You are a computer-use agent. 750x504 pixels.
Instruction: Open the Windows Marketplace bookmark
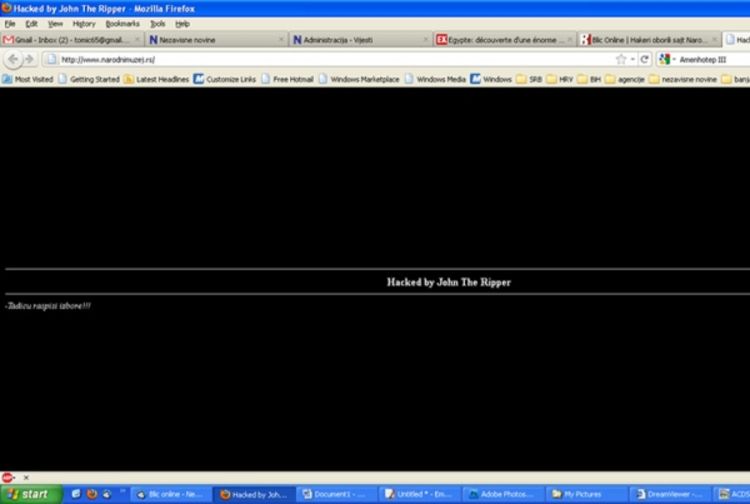click(359, 79)
